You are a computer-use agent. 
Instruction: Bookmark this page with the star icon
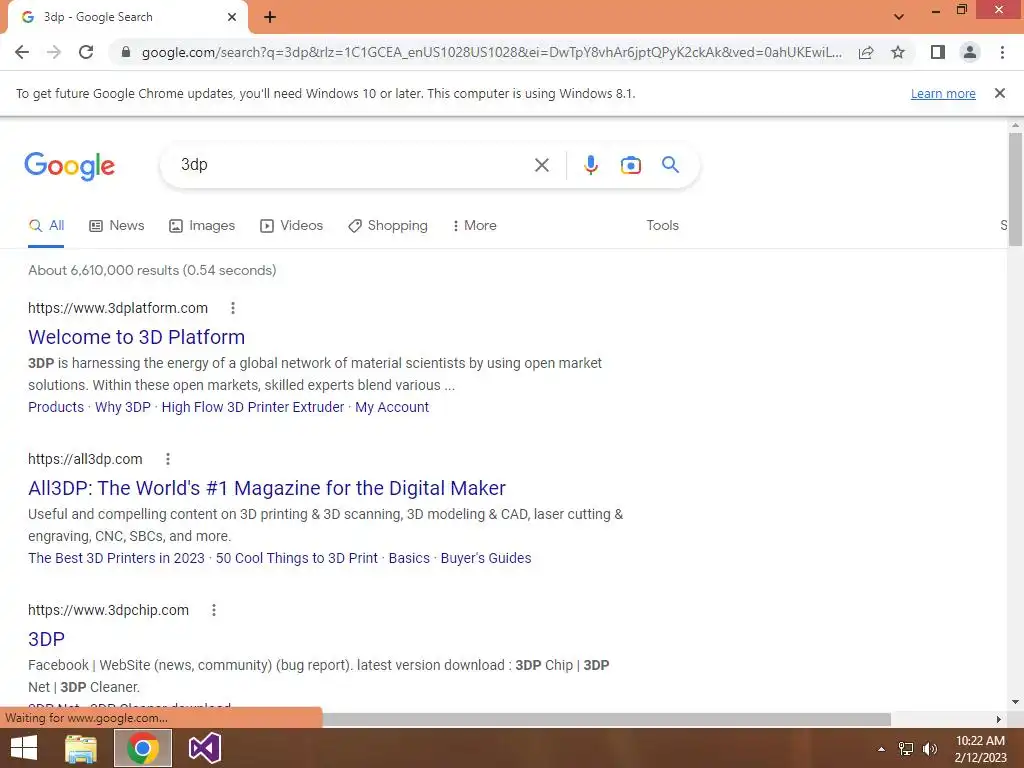pos(898,52)
